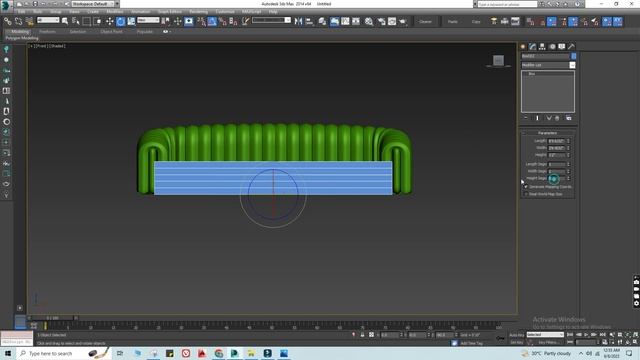Open the Rendering menu
This screenshot has height=360, width=640.
pyautogui.click(x=198, y=12)
